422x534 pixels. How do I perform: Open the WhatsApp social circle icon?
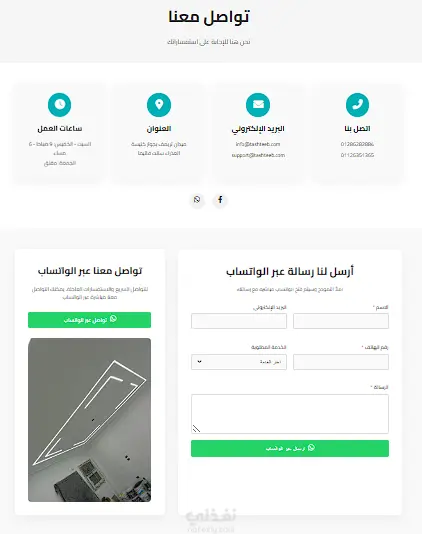tap(197, 200)
